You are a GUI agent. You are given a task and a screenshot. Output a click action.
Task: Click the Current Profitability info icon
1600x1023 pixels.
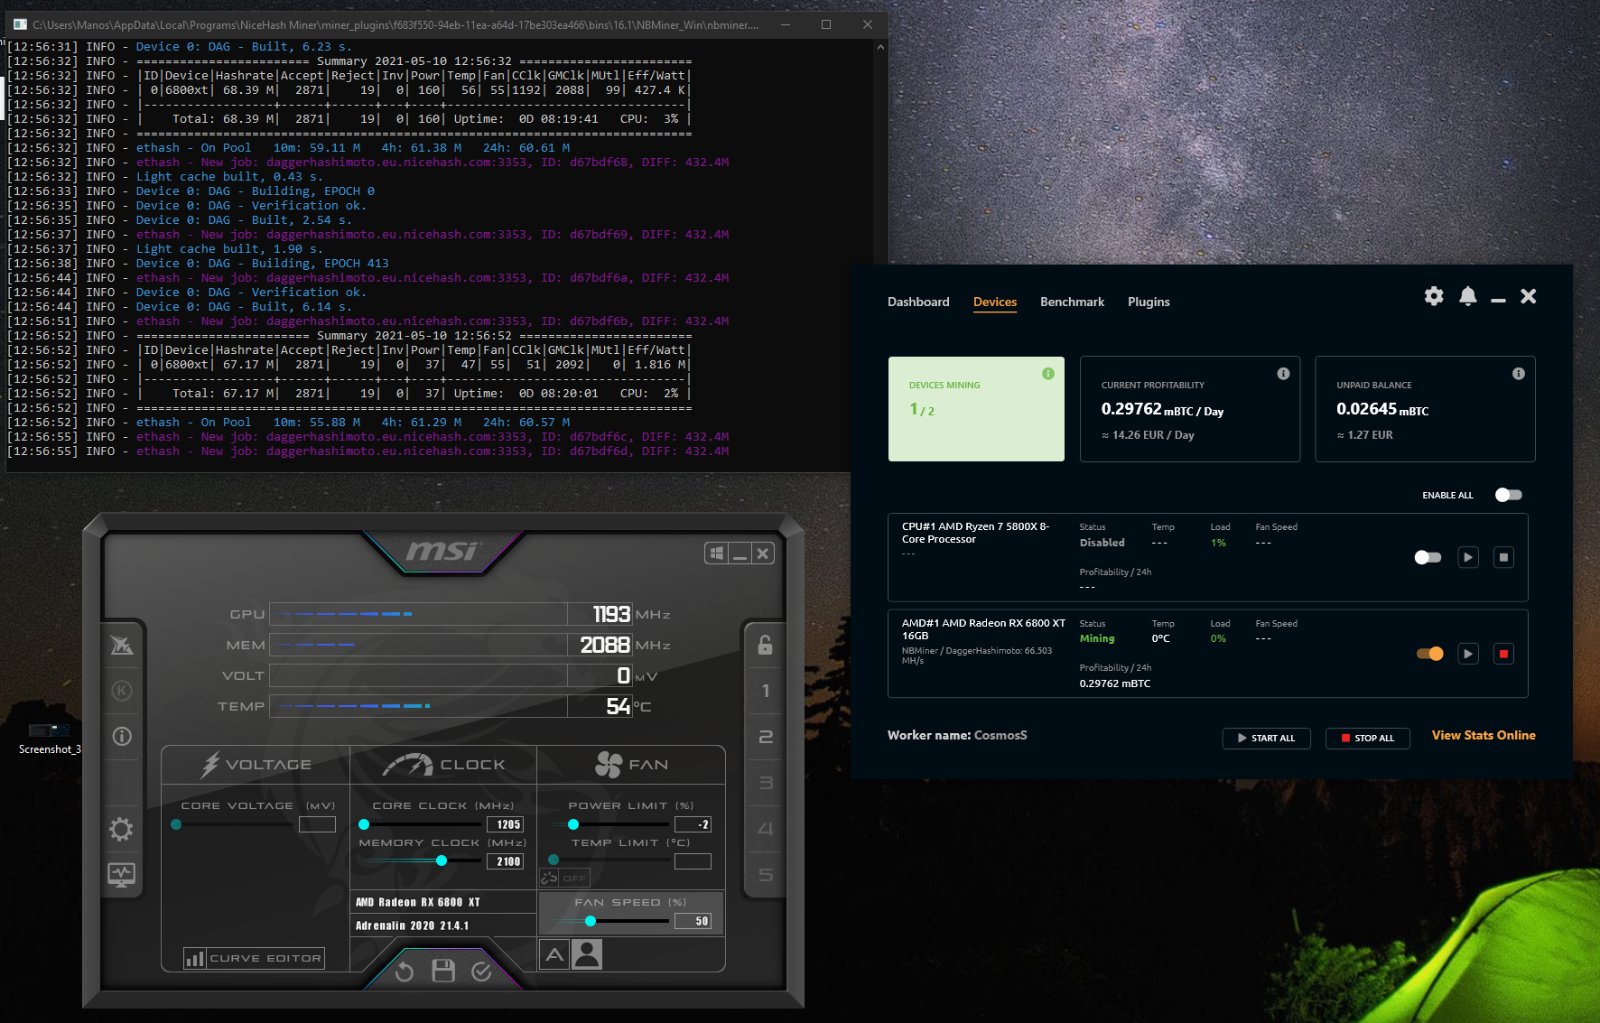pyautogui.click(x=1283, y=373)
